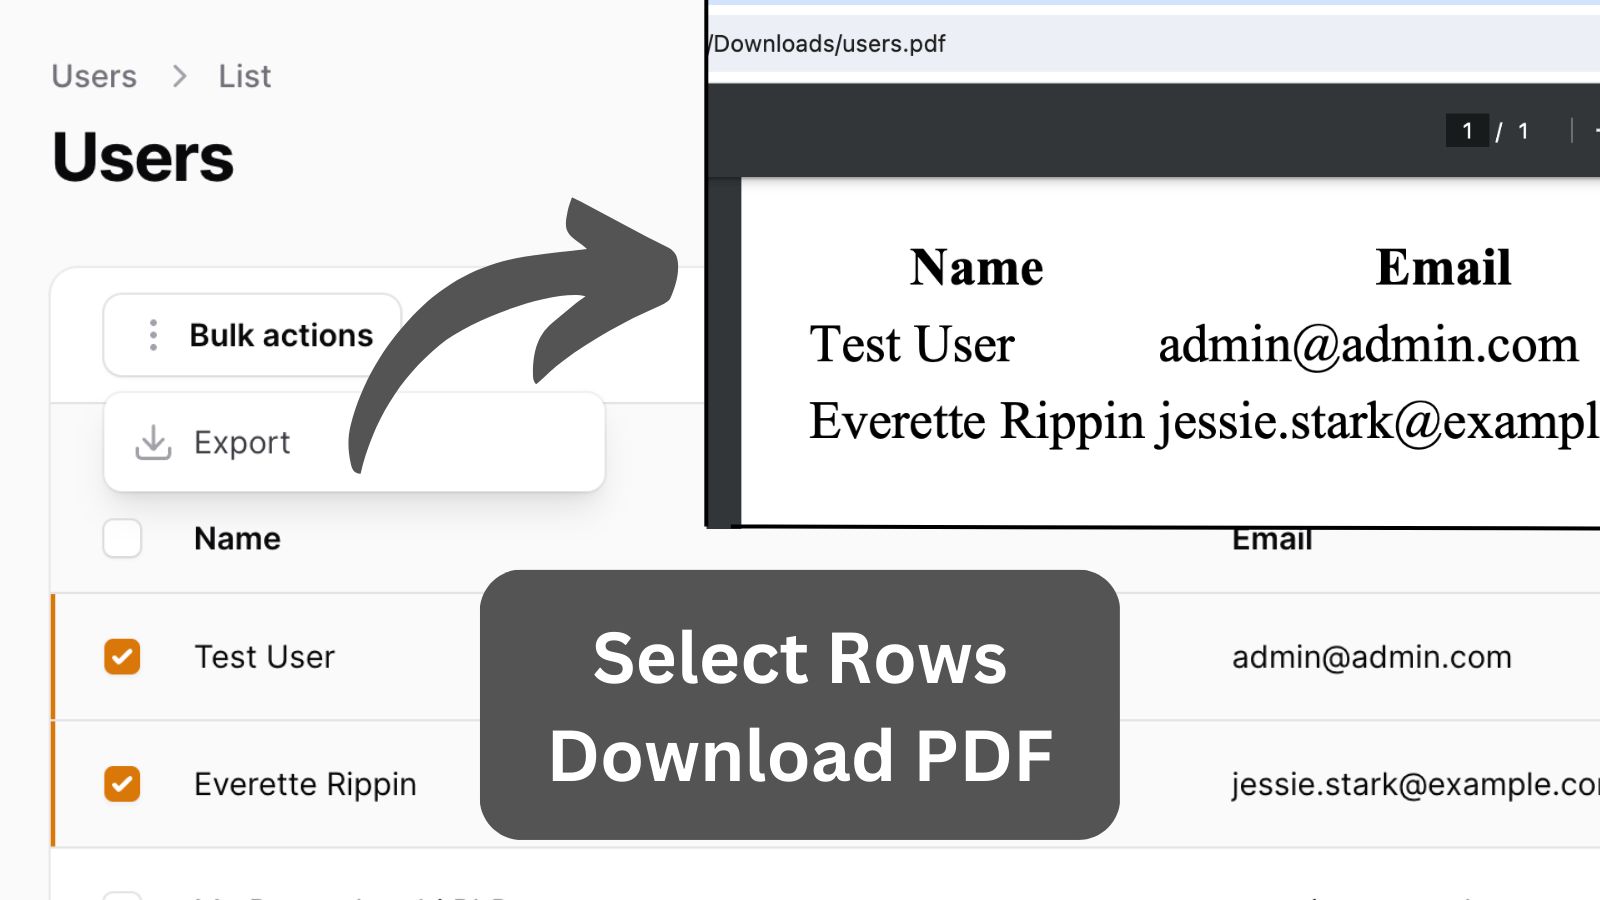1600x900 pixels.
Task: Click the download icon beside Export
Action: tap(153, 442)
